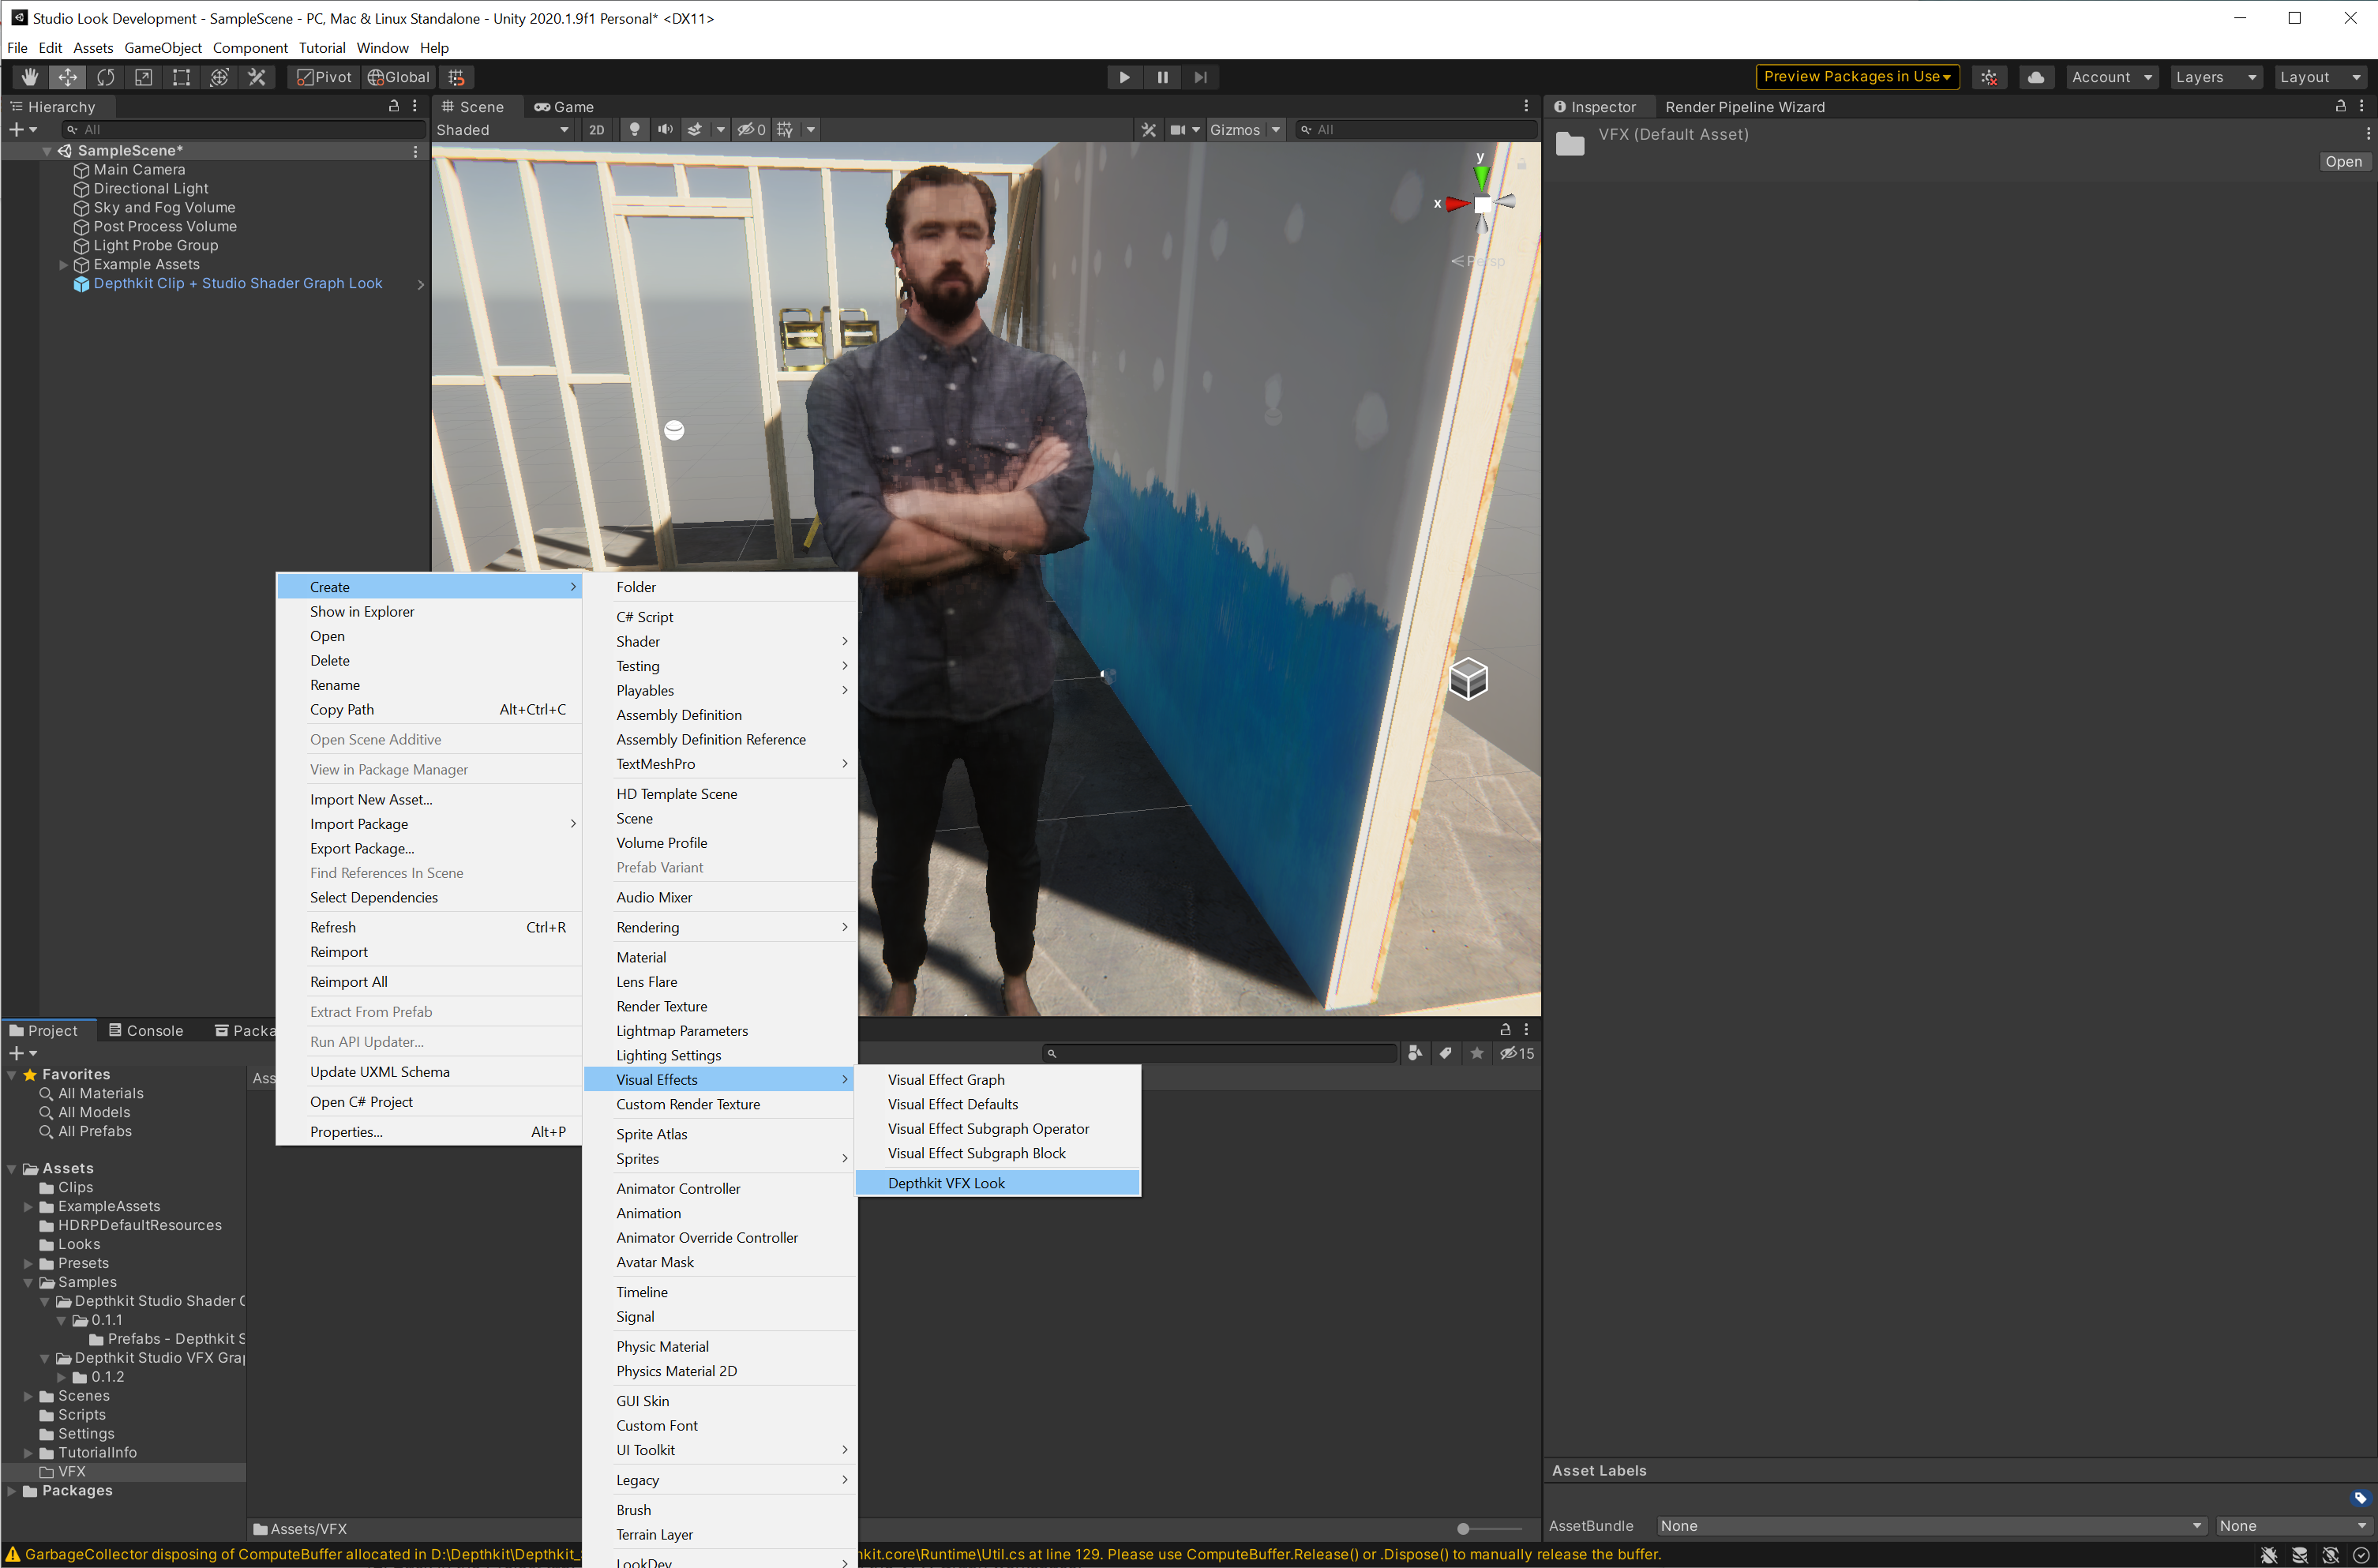Switch to the Console tab
The height and width of the screenshot is (1568, 2378).
145,1031
